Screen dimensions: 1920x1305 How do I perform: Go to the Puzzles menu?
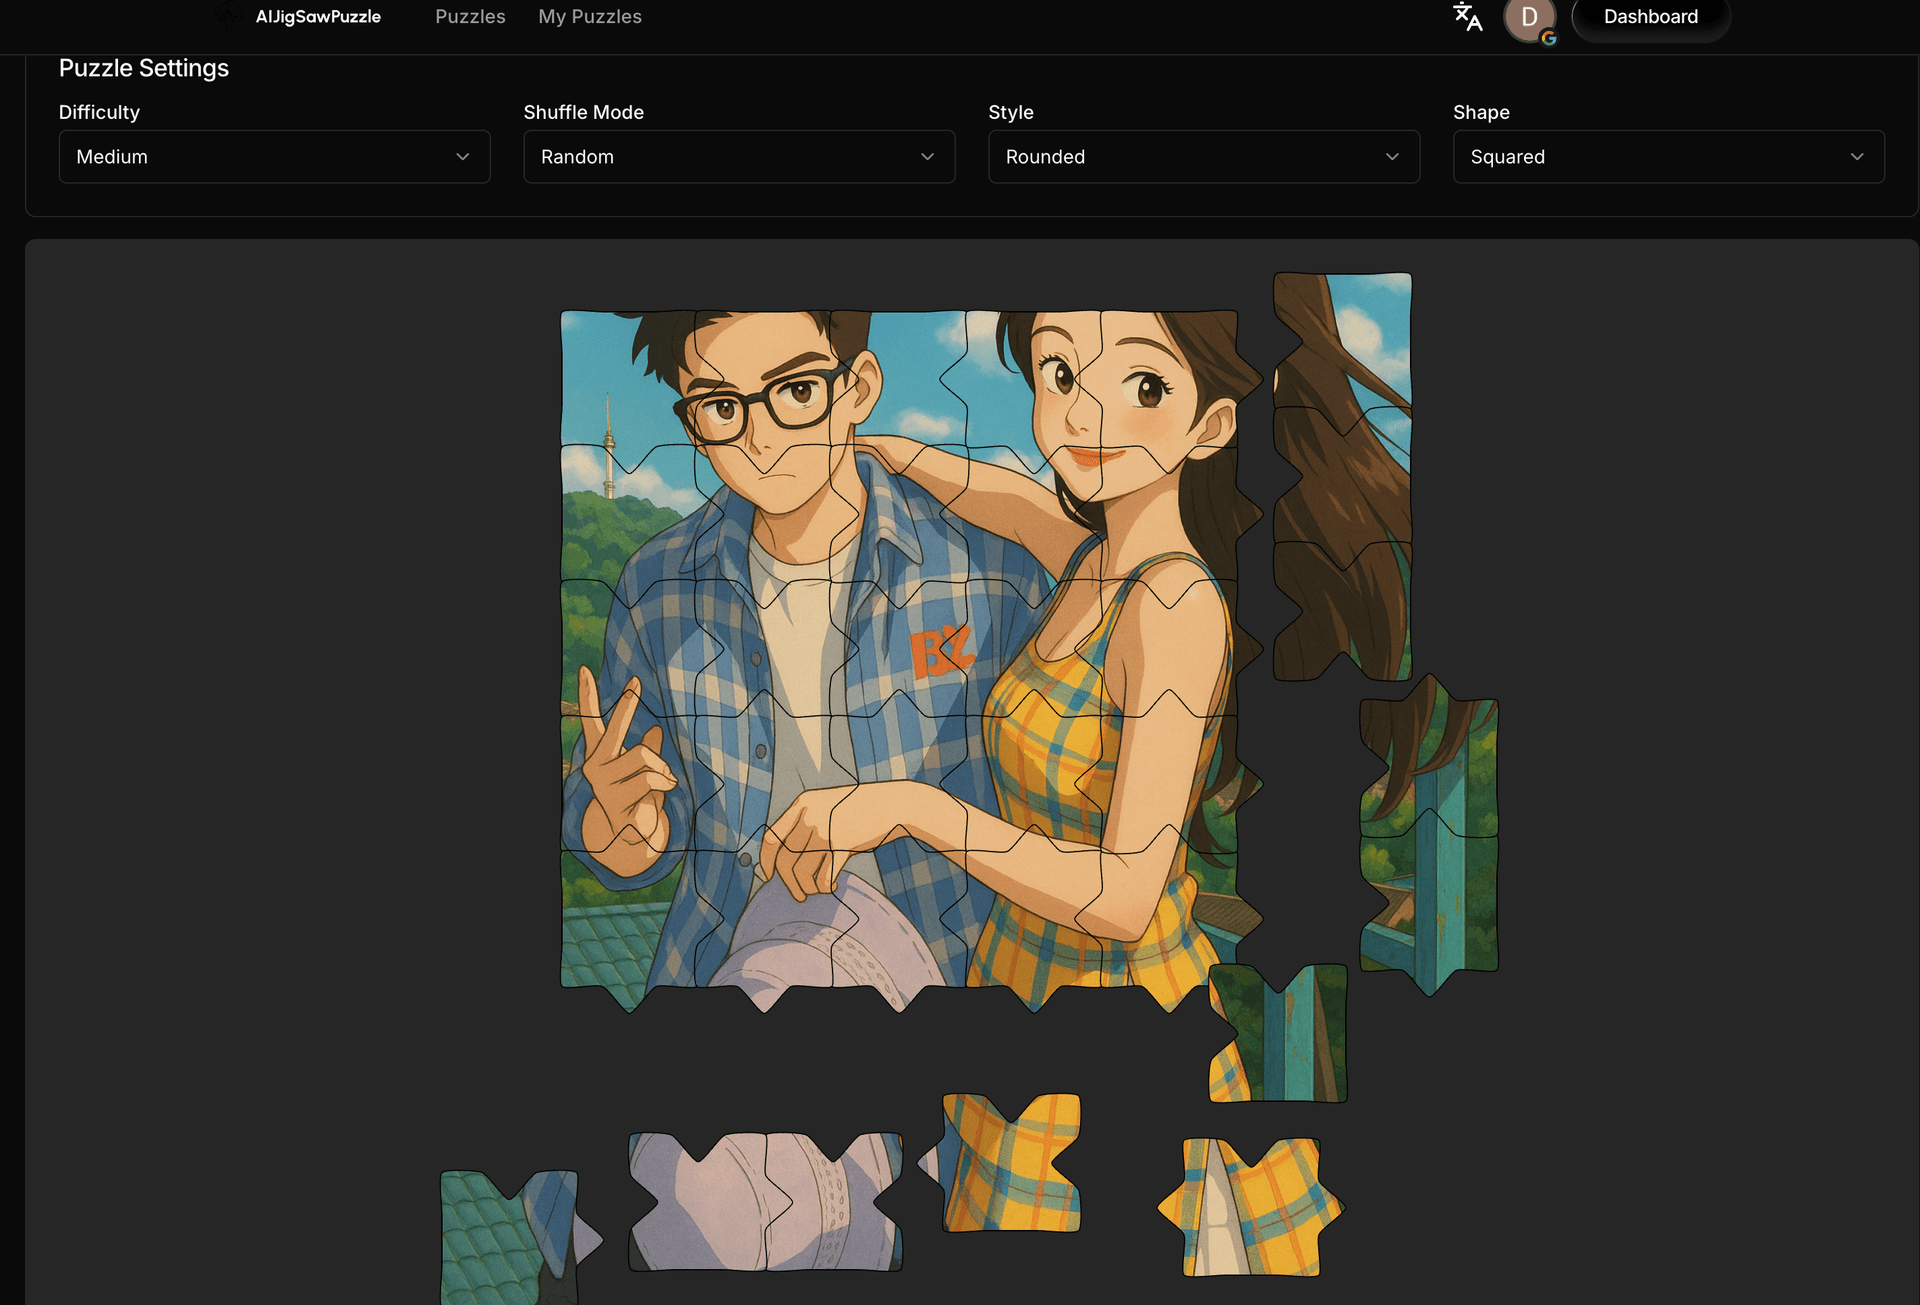coord(470,17)
